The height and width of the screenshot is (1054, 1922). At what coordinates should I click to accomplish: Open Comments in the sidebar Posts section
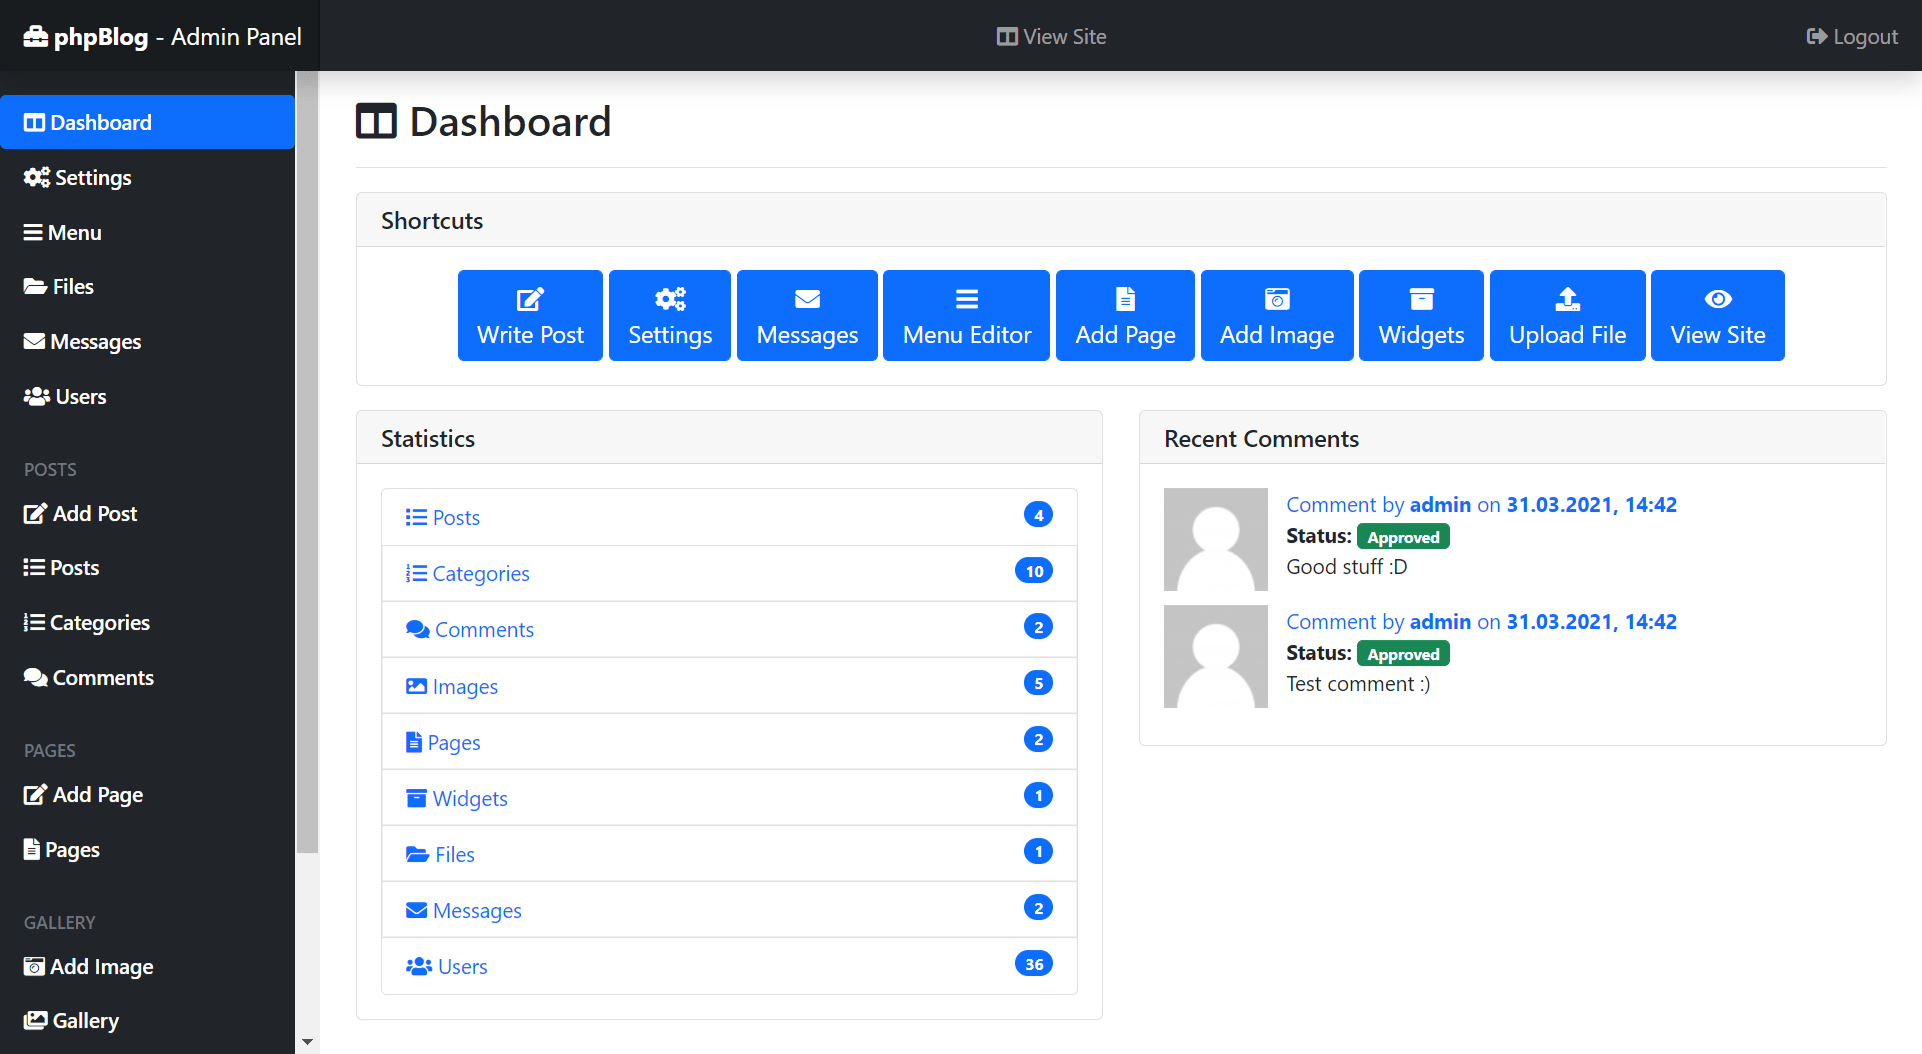coord(89,678)
